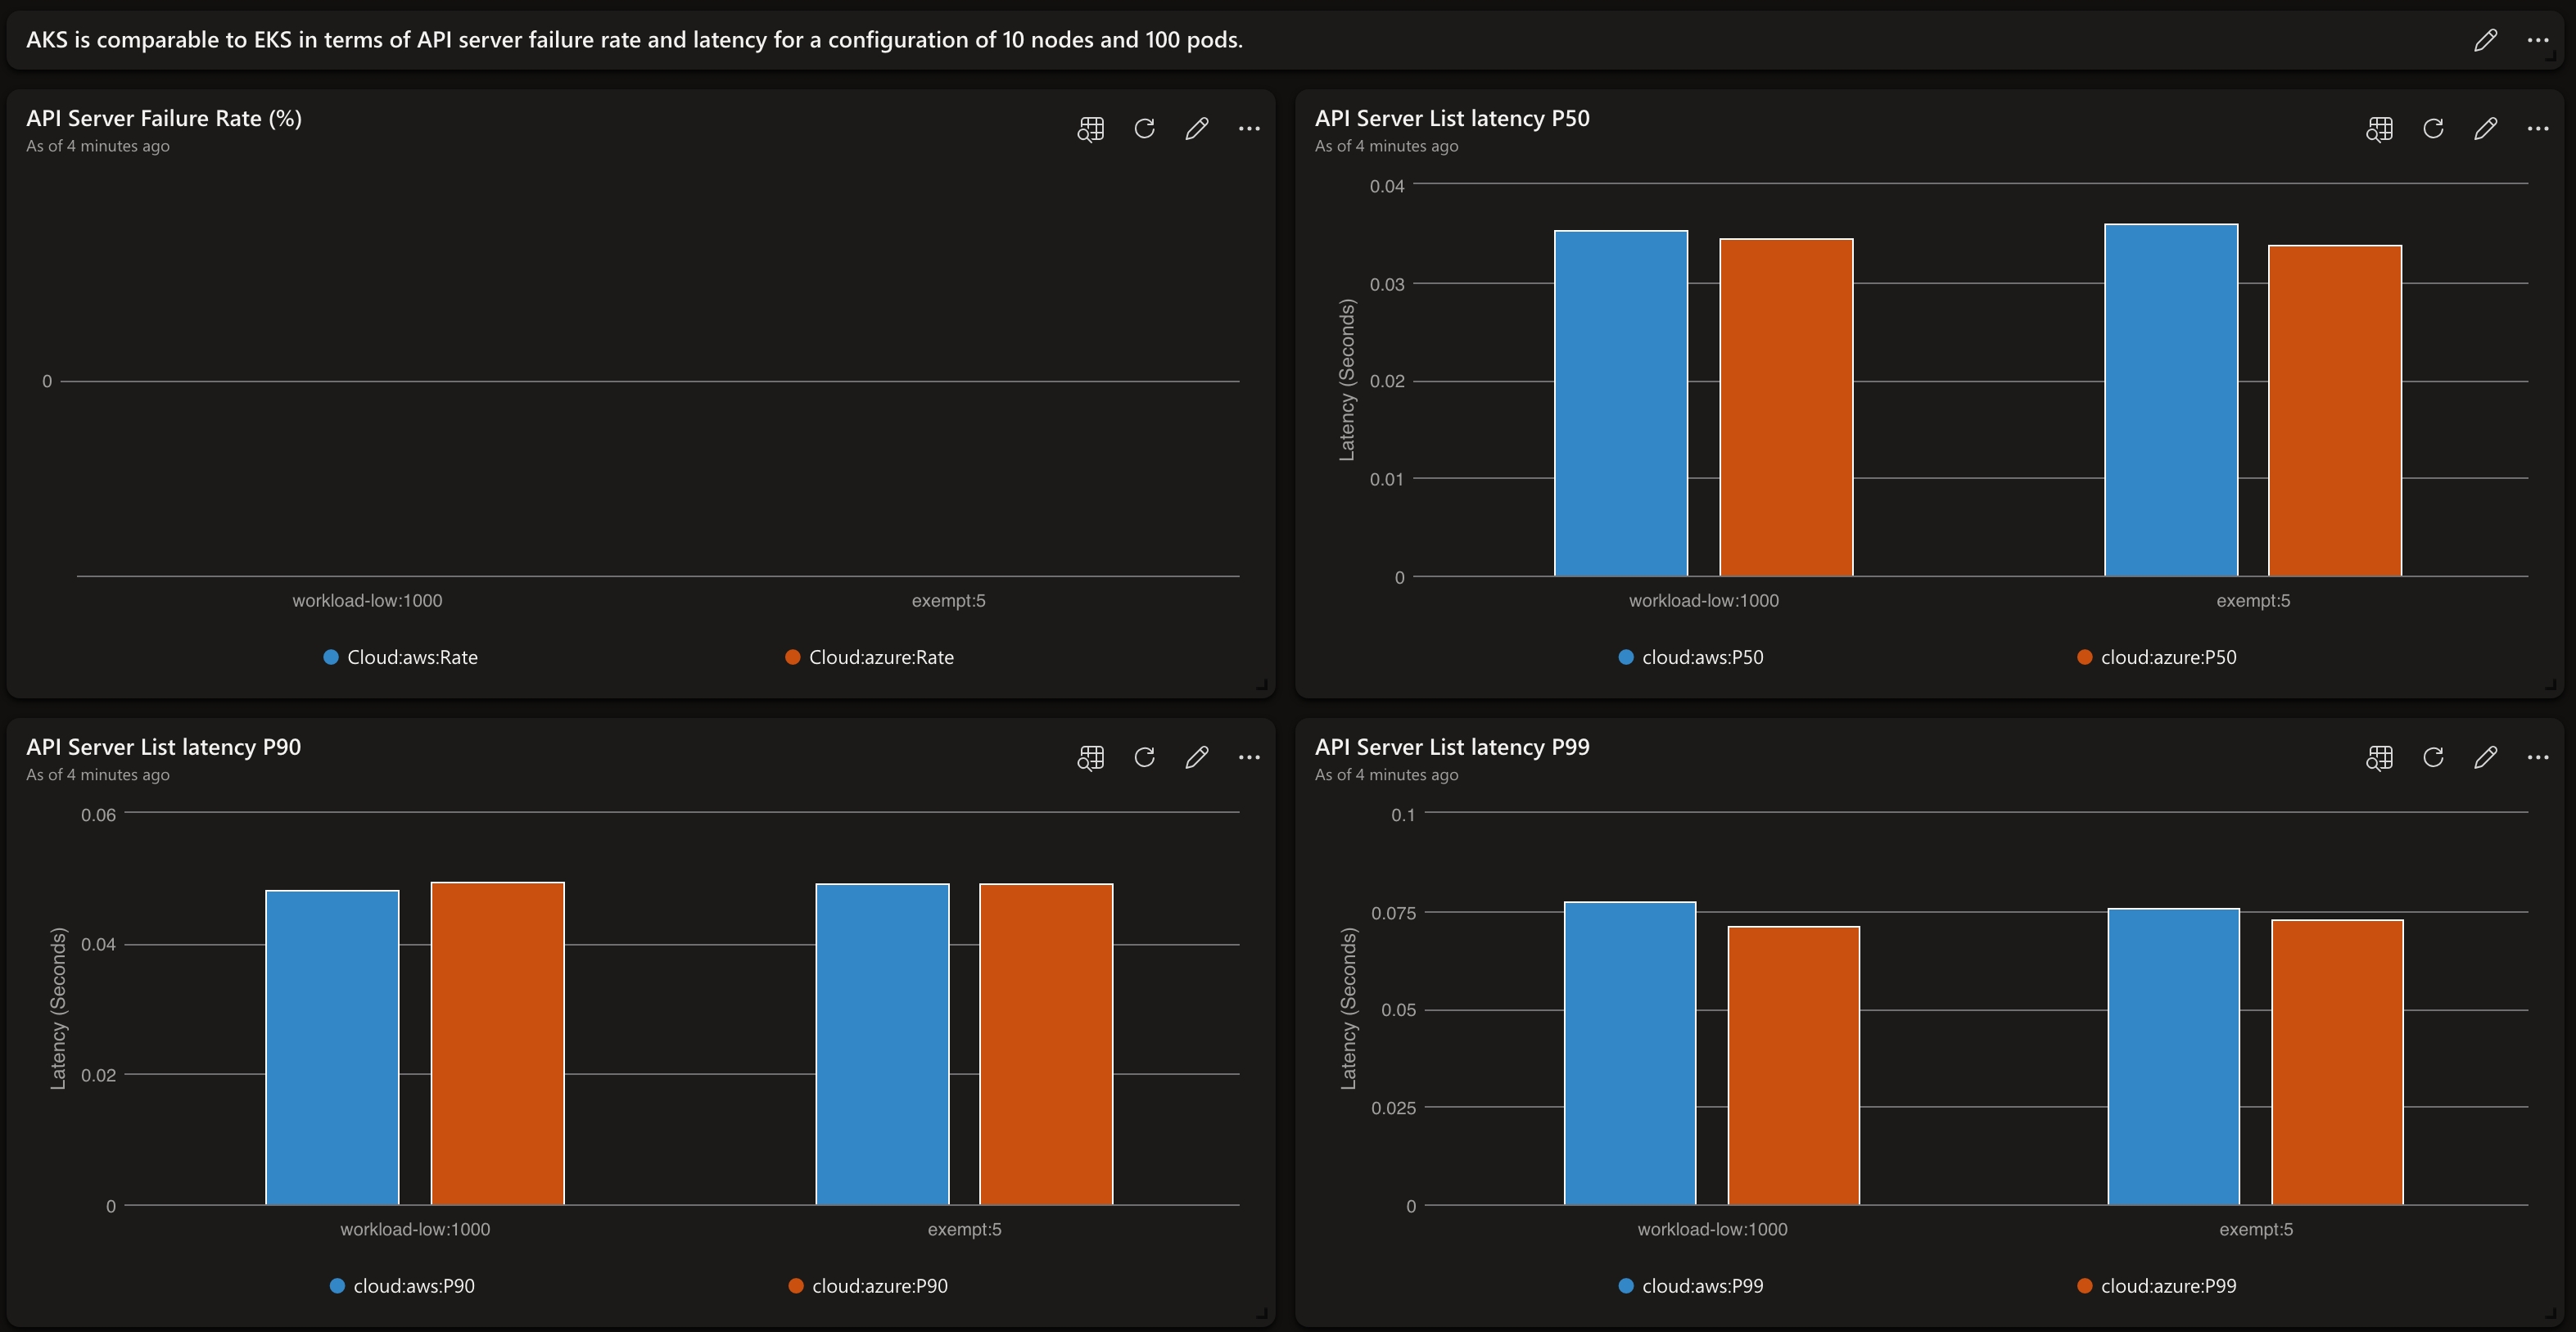This screenshot has width=2576, height=1332.
Task: Edit the List latency P90 tile
Action: [x=1197, y=757]
